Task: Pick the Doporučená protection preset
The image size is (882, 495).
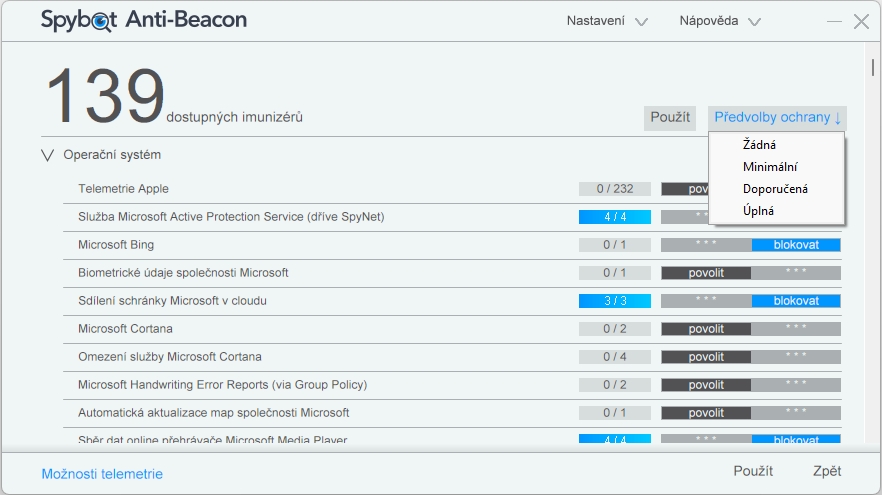Action: click(775, 189)
